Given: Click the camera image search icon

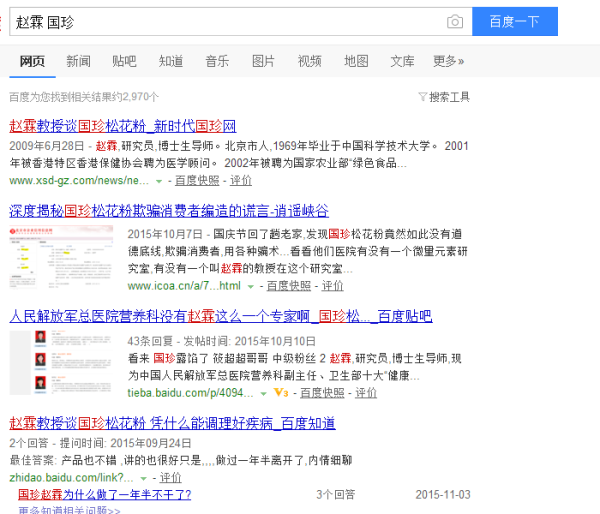Looking at the screenshot, I should pyautogui.click(x=455, y=21).
